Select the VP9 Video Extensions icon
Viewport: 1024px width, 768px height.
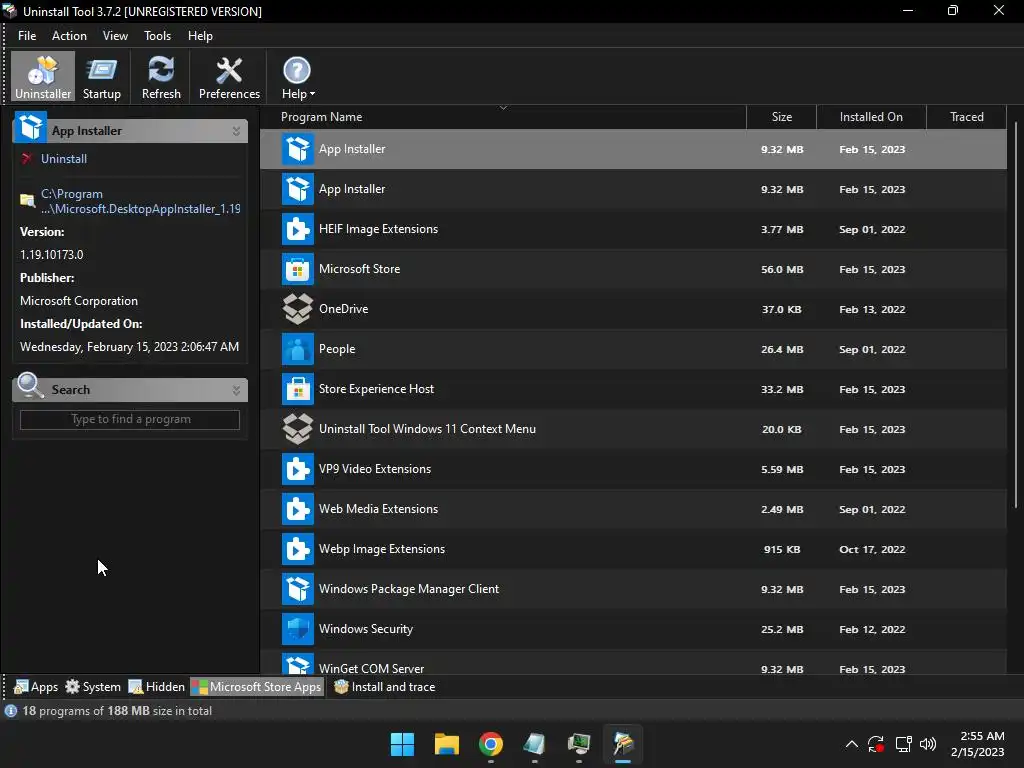click(x=298, y=469)
